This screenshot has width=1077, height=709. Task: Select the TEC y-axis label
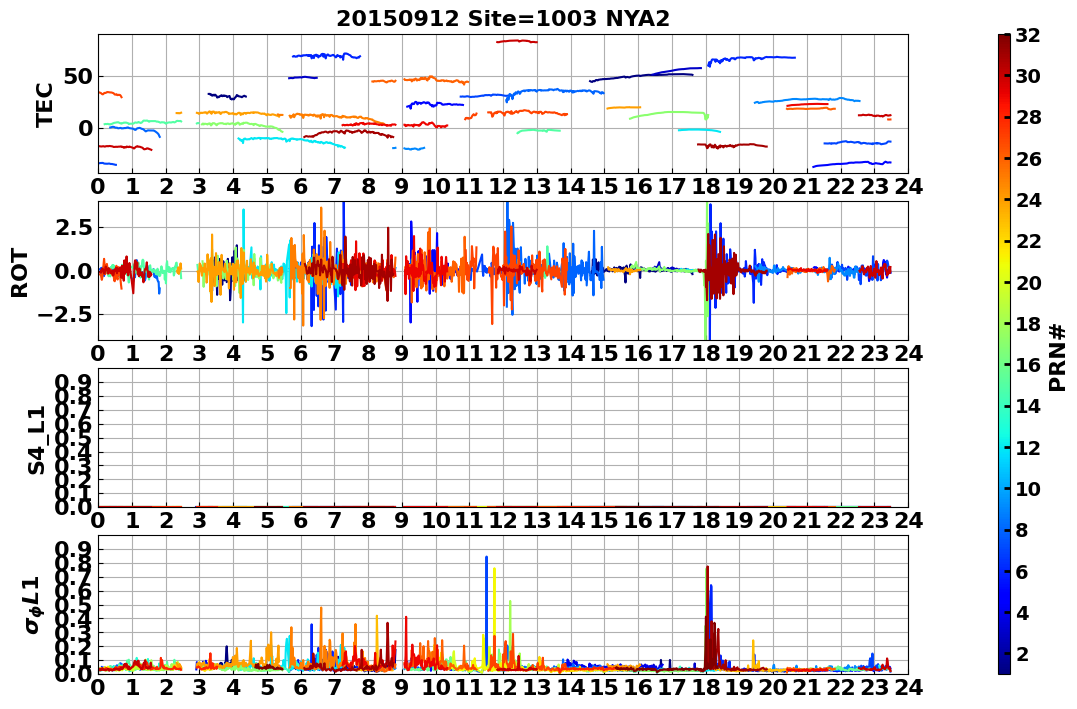coord(45,104)
